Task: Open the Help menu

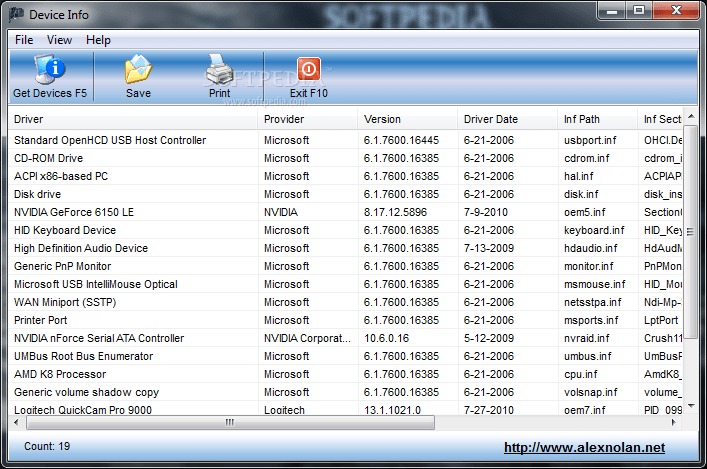Action: (98, 40)
